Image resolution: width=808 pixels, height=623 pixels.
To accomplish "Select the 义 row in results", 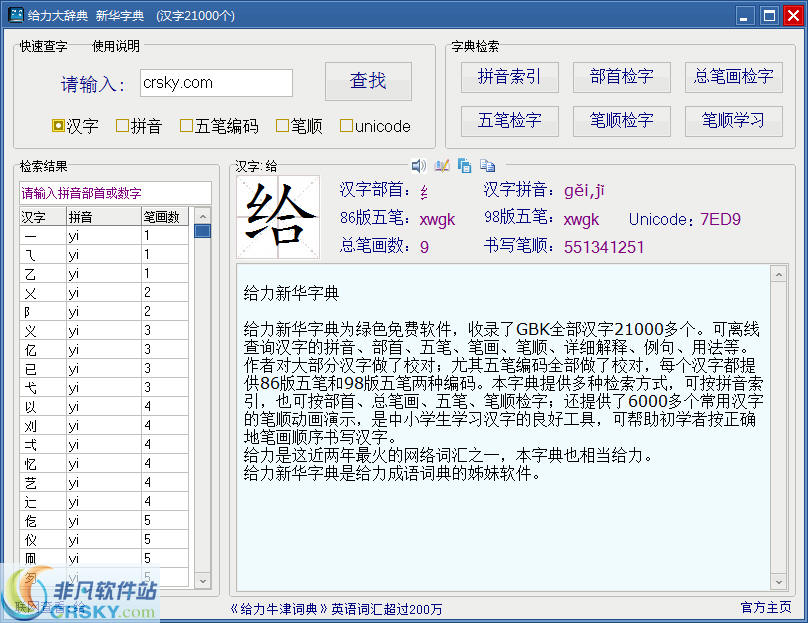I will [x=104, y=331].
